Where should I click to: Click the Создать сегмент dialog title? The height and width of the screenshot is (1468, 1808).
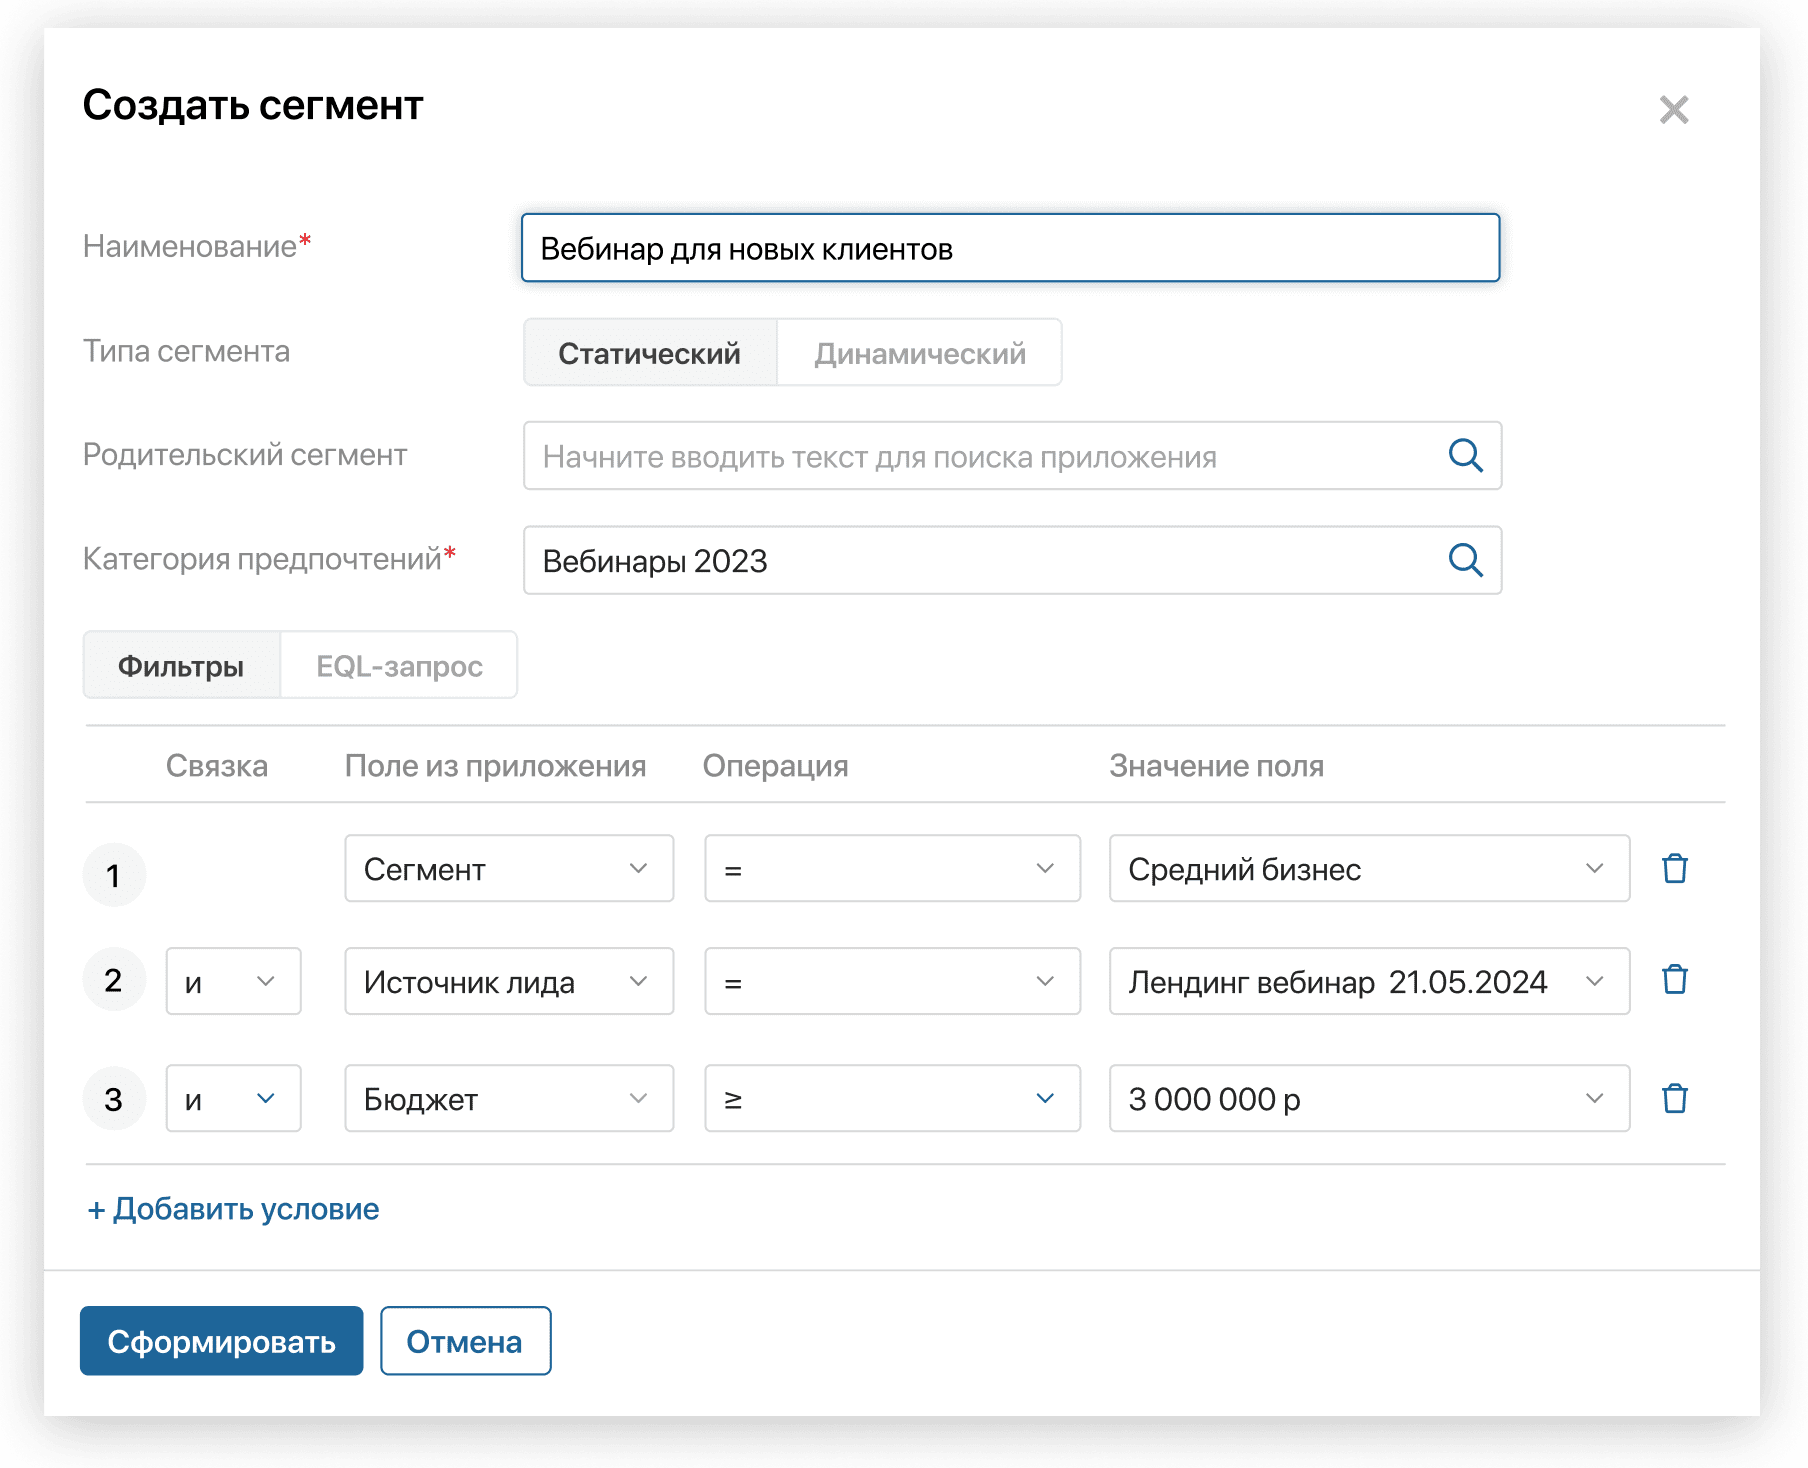point(253,106)
